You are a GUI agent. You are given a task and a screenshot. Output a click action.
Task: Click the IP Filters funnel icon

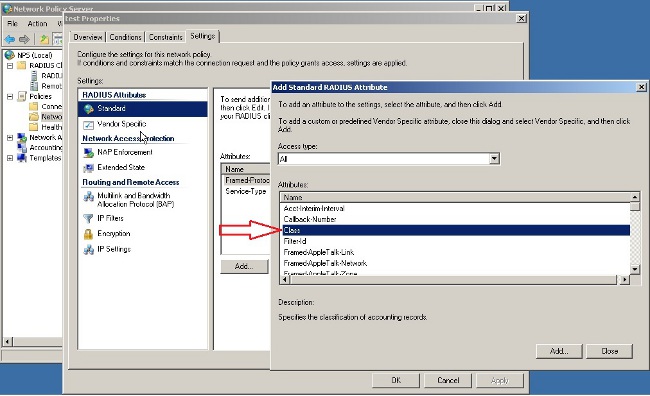[x=88, y=219]
